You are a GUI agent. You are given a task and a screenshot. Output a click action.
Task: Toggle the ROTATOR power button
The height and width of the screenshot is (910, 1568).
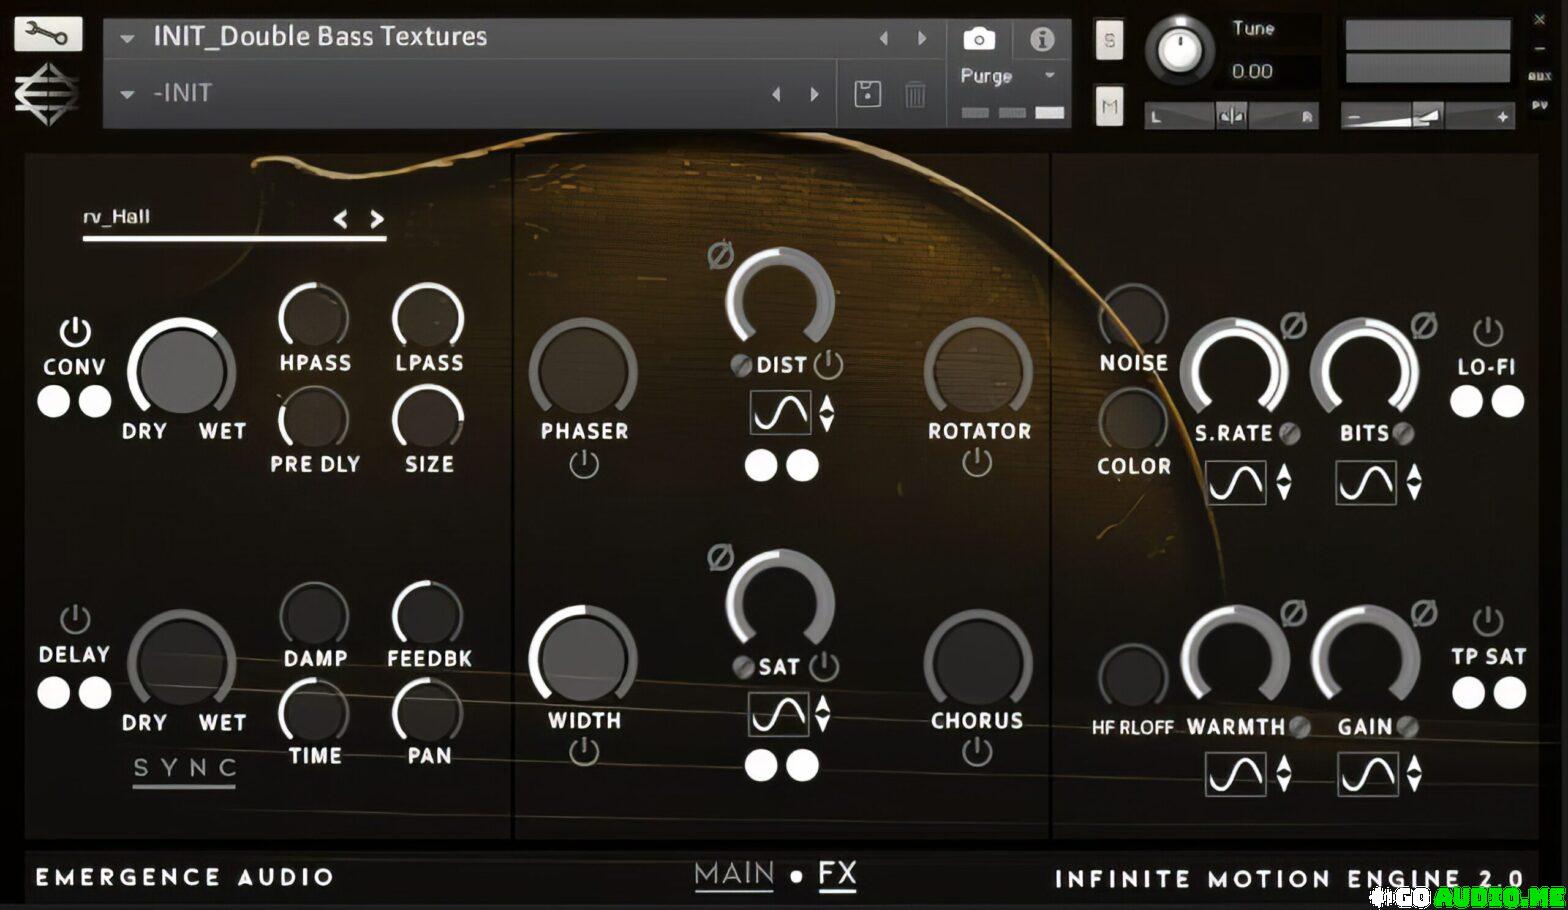pos(977,462)
